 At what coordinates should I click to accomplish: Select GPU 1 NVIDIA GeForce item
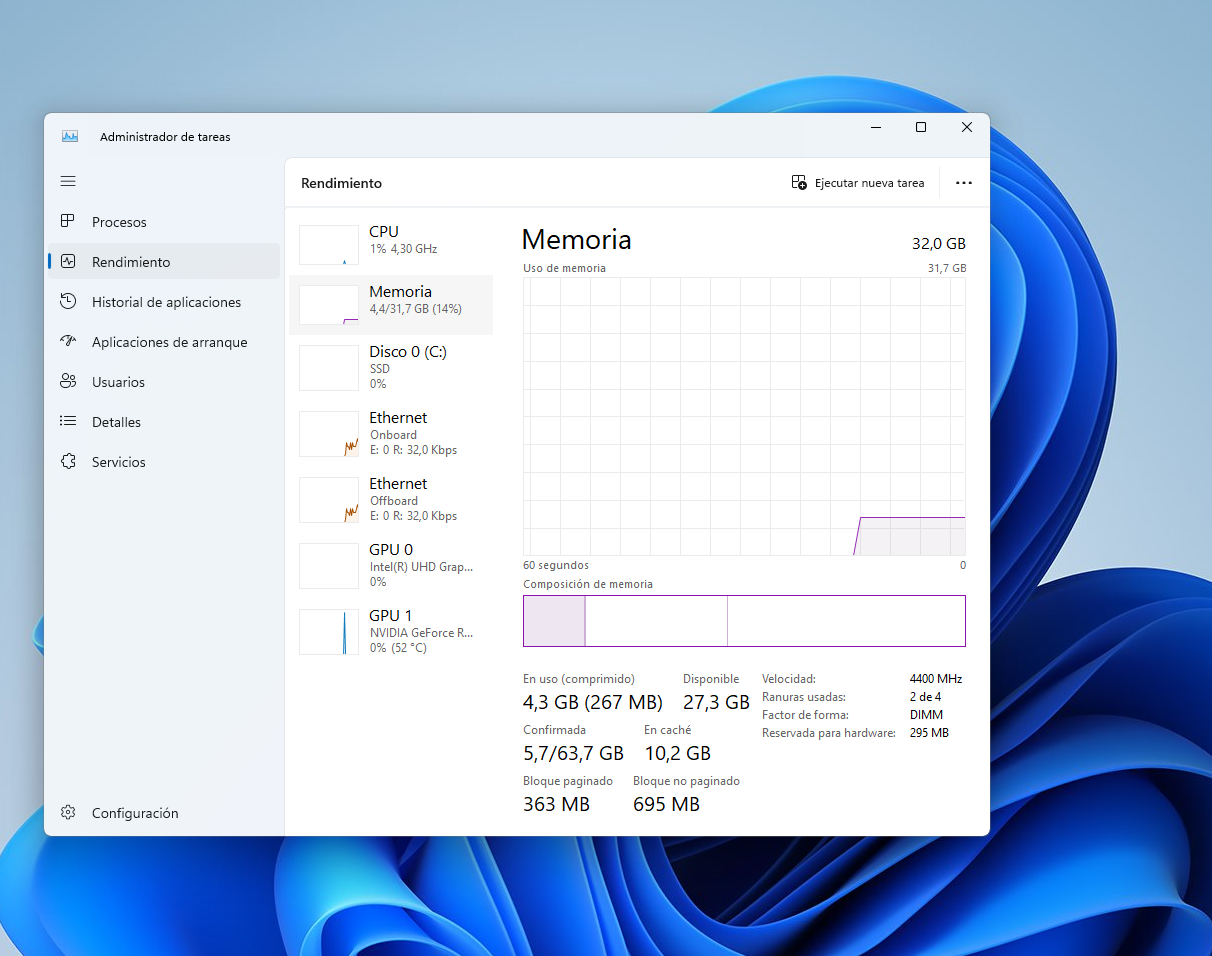pyautogui.click(x=390, y=631)
